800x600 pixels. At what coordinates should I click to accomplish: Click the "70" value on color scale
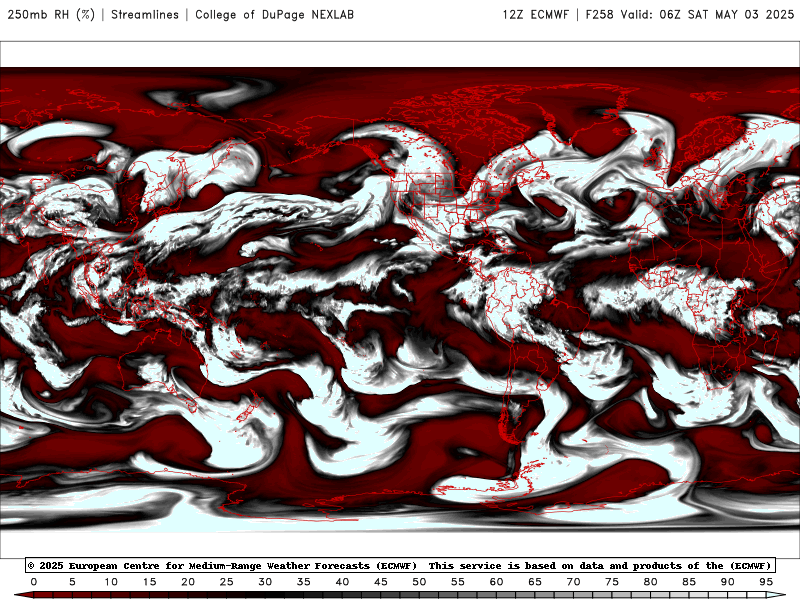pyautogui.click(x=573, y=582)
